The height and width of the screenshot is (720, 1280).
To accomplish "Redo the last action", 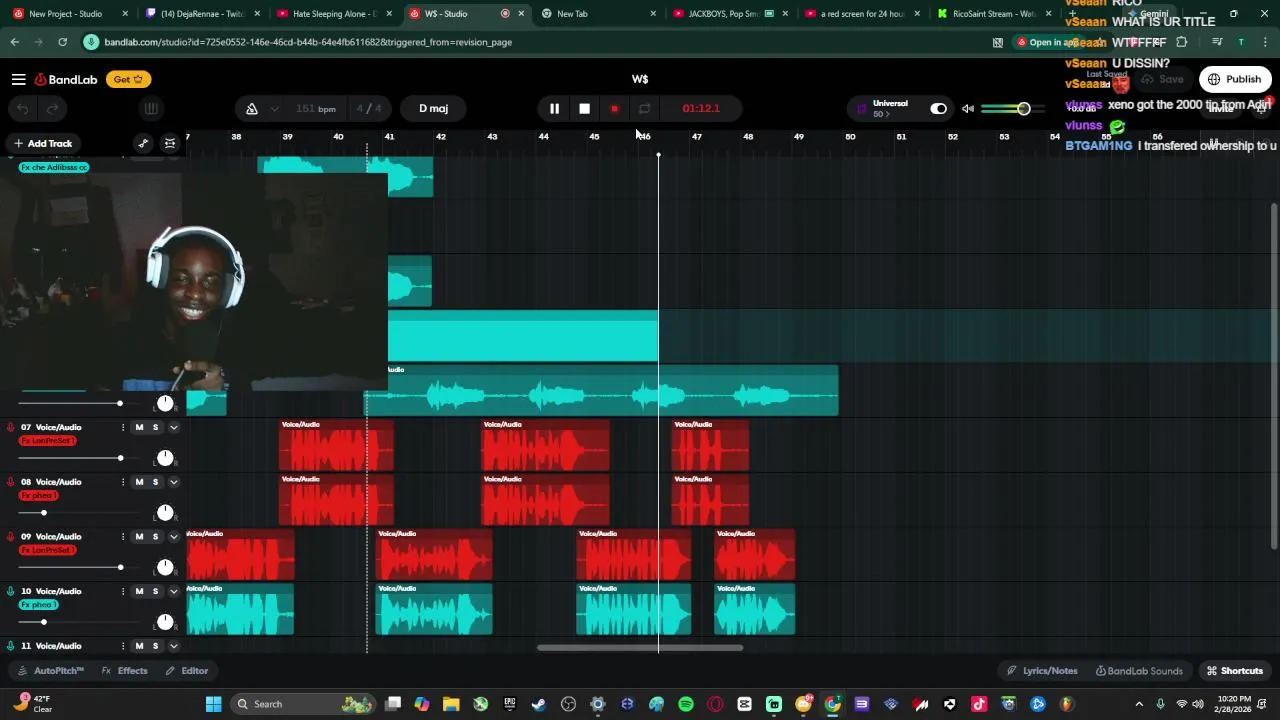I will click(52, 108).
